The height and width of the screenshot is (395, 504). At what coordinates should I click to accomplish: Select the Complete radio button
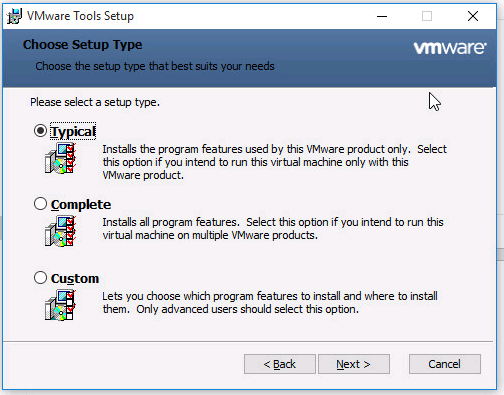(40, 204)
